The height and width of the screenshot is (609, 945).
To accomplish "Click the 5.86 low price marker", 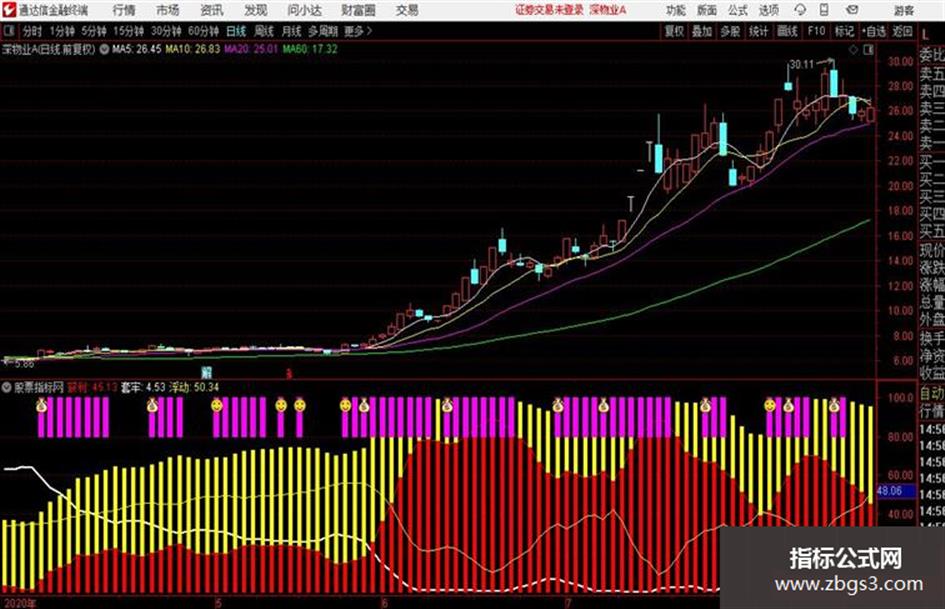I will [25, 364].
